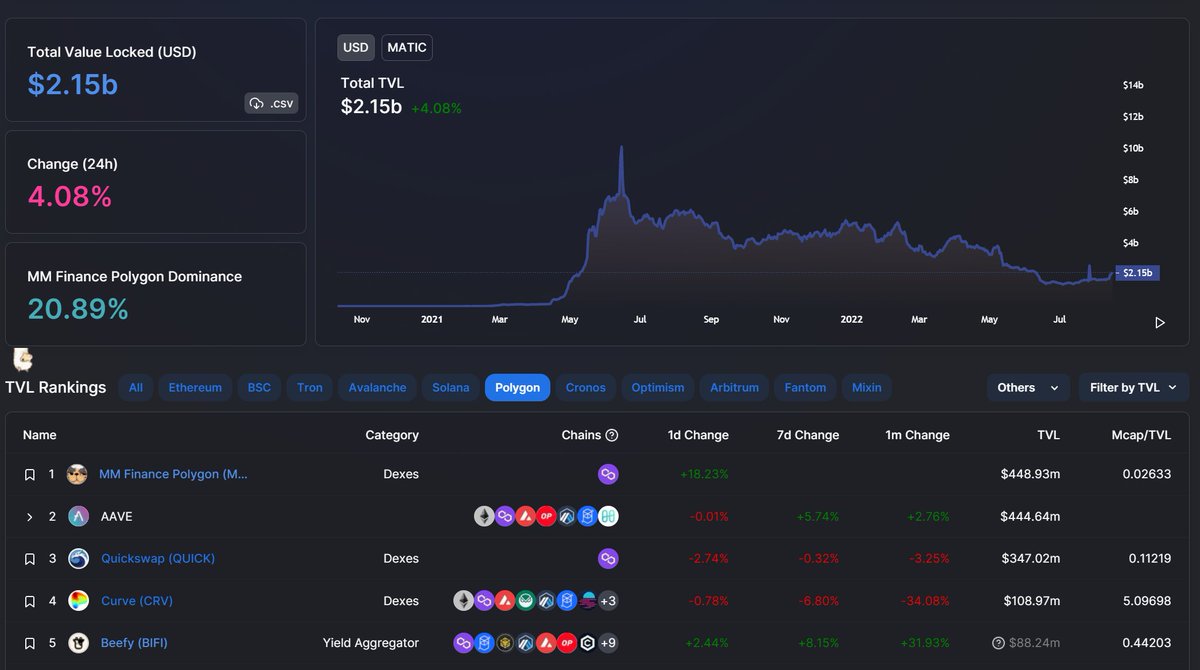Click the Fantom chain icon in AAVE row
The image size is (1200, 670).
pos(588,517)
